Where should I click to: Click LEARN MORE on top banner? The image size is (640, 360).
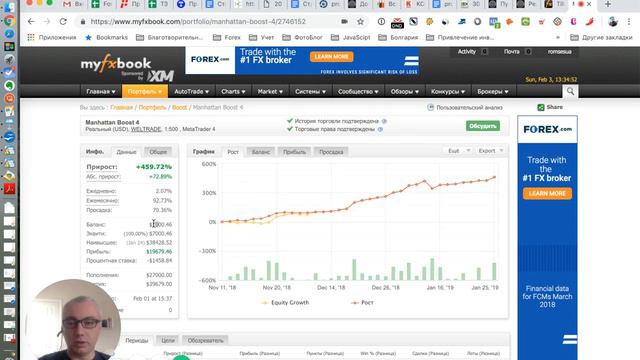(331, 57)
